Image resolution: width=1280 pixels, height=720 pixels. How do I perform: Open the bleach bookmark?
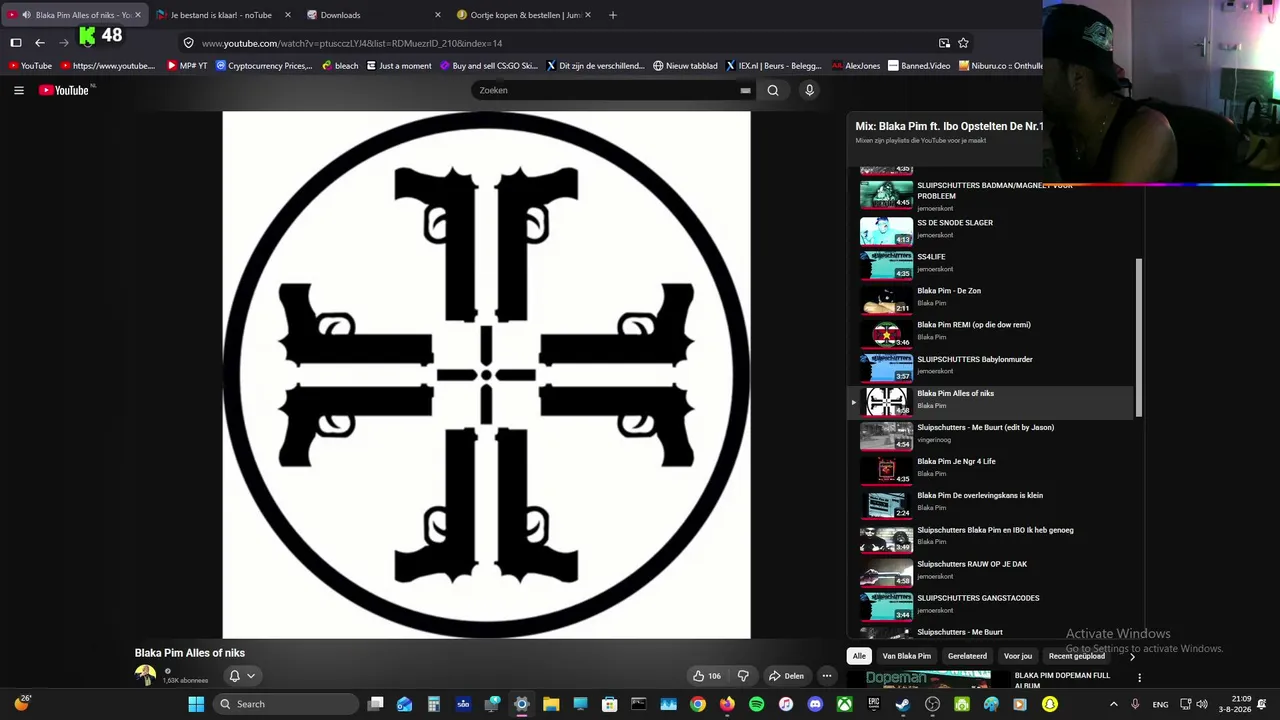click(x=340, y=66)
